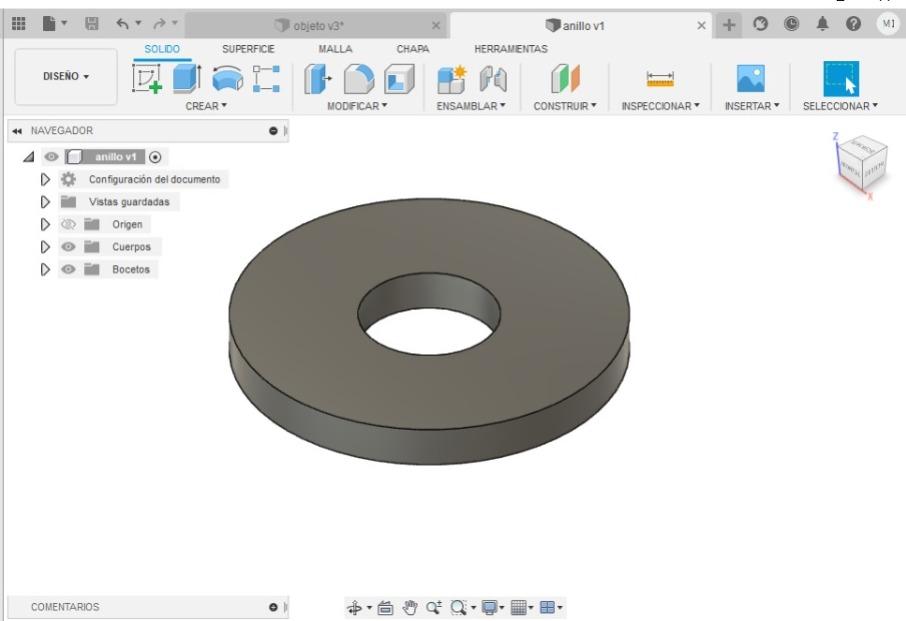Undo the last action

pyautogui.click(x=122, y=24)
